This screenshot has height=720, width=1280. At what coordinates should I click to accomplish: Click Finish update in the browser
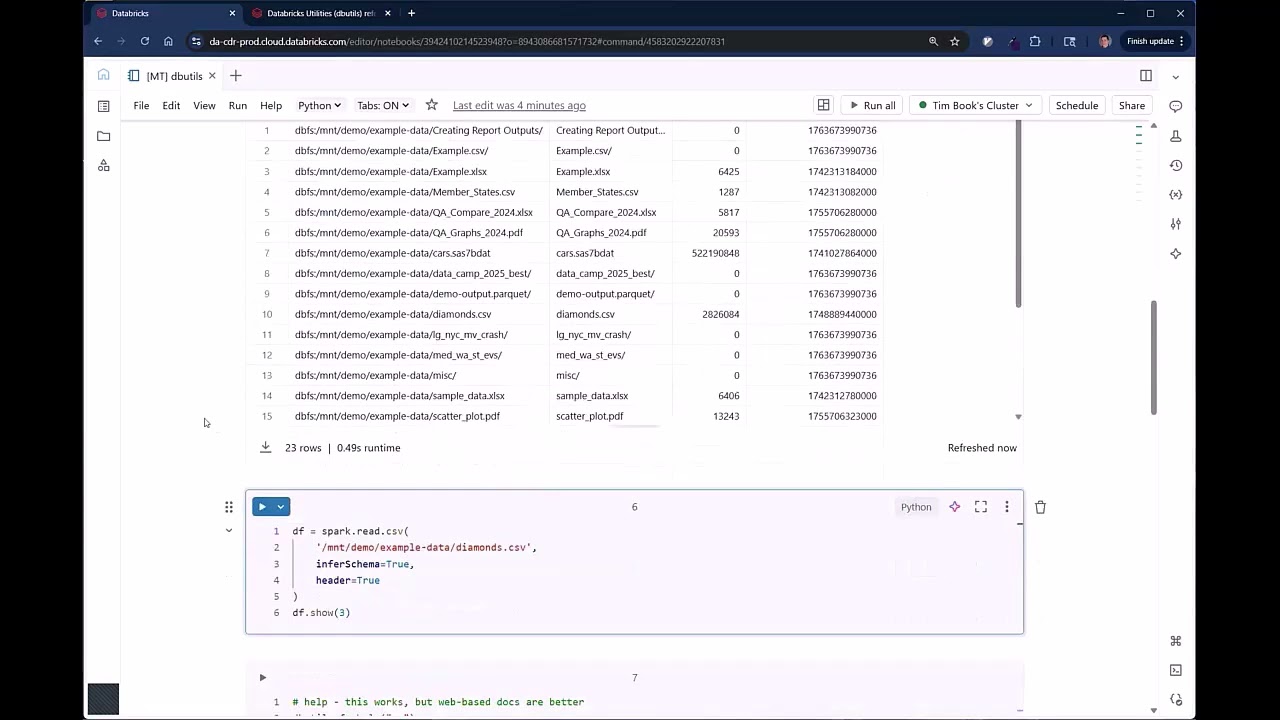[1155, 41]
